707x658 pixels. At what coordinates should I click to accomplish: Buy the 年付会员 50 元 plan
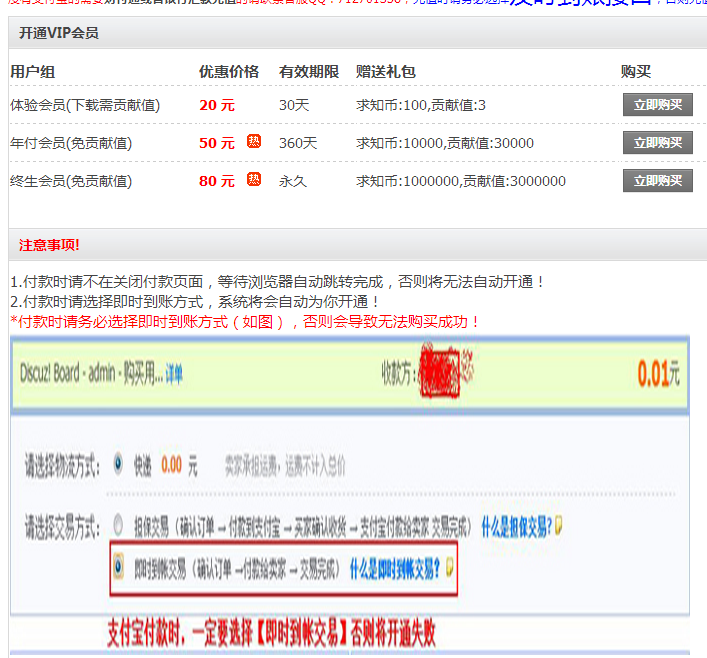pyautogui.click(x=657, y=143)
